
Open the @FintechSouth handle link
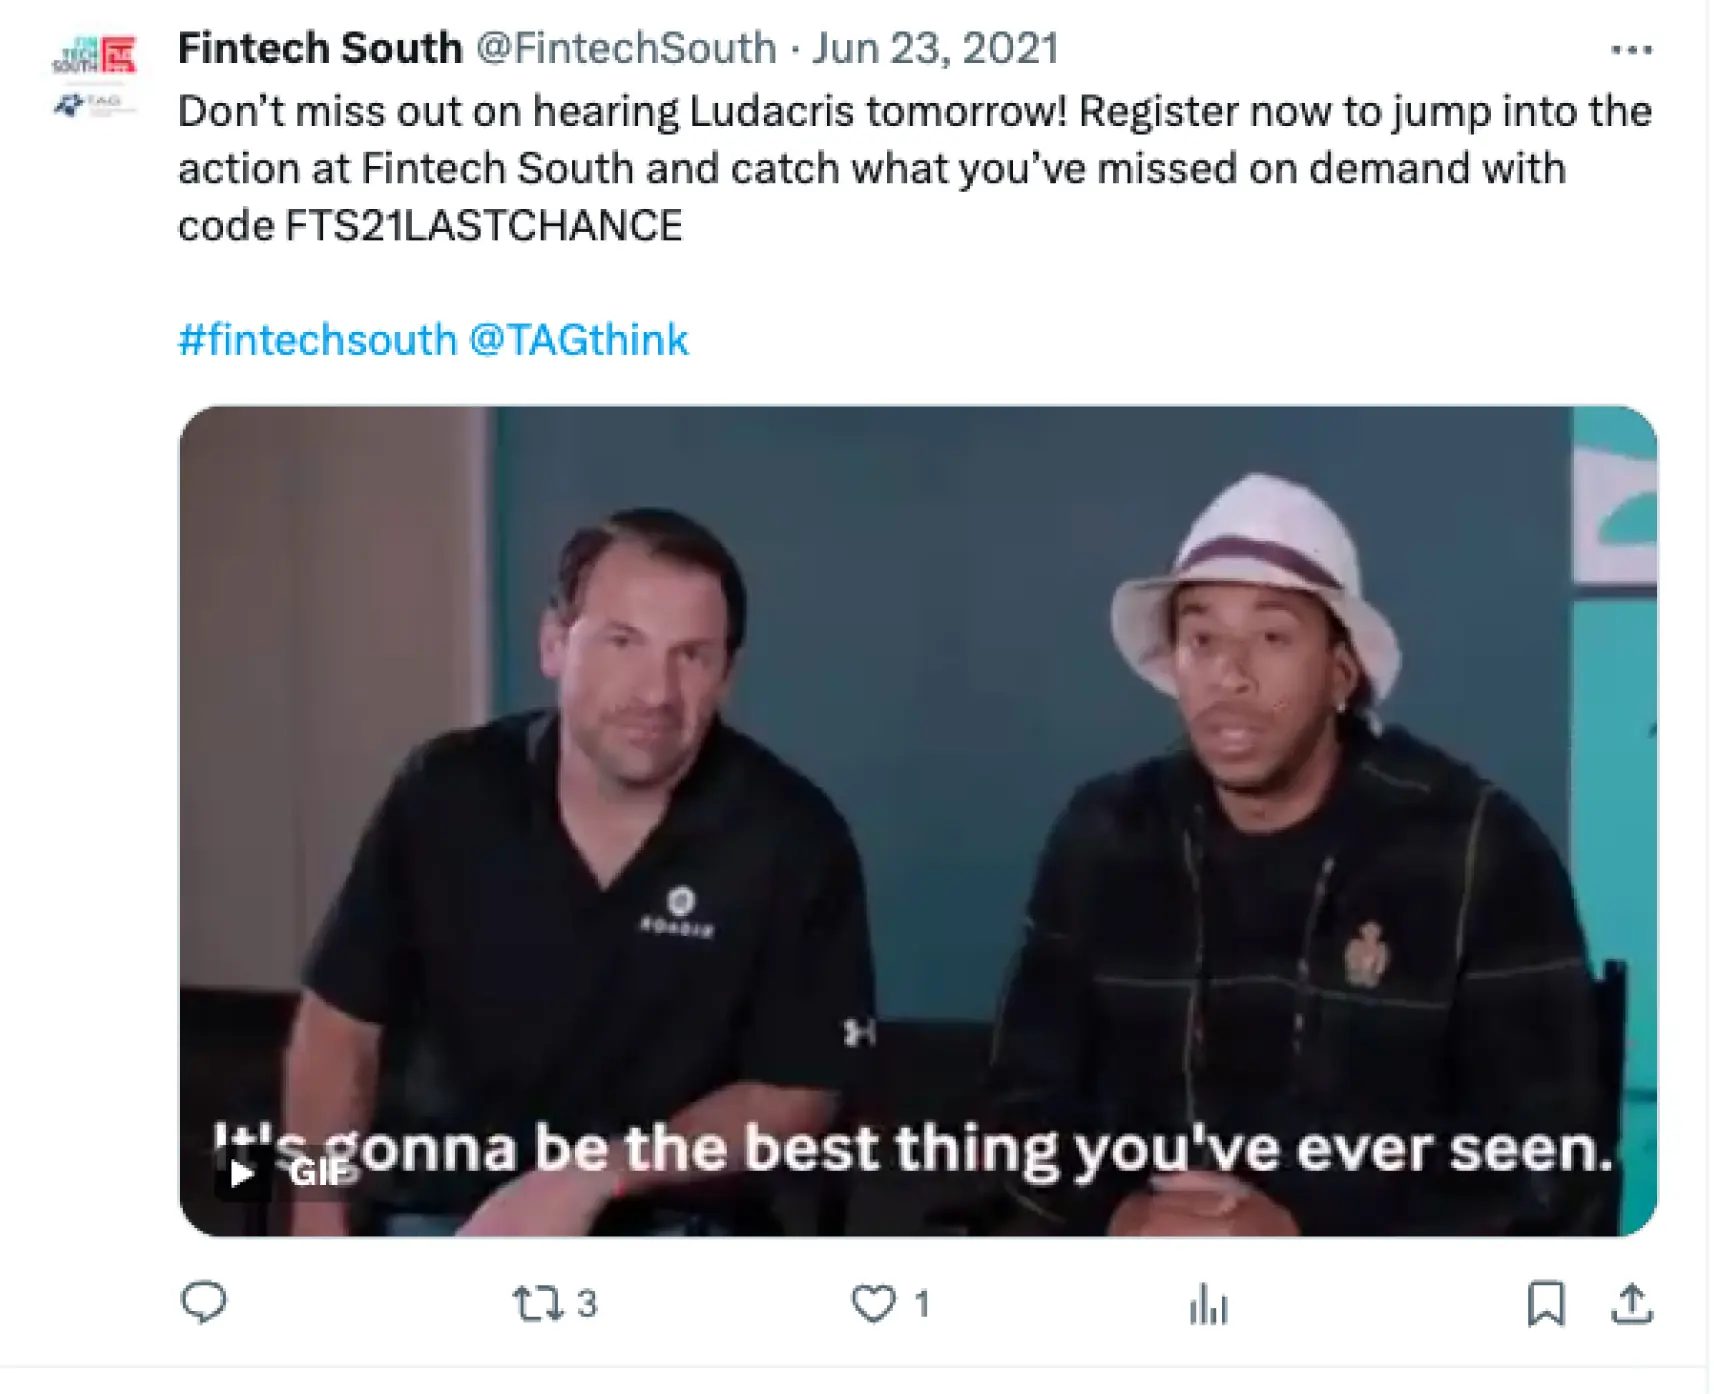626,48
